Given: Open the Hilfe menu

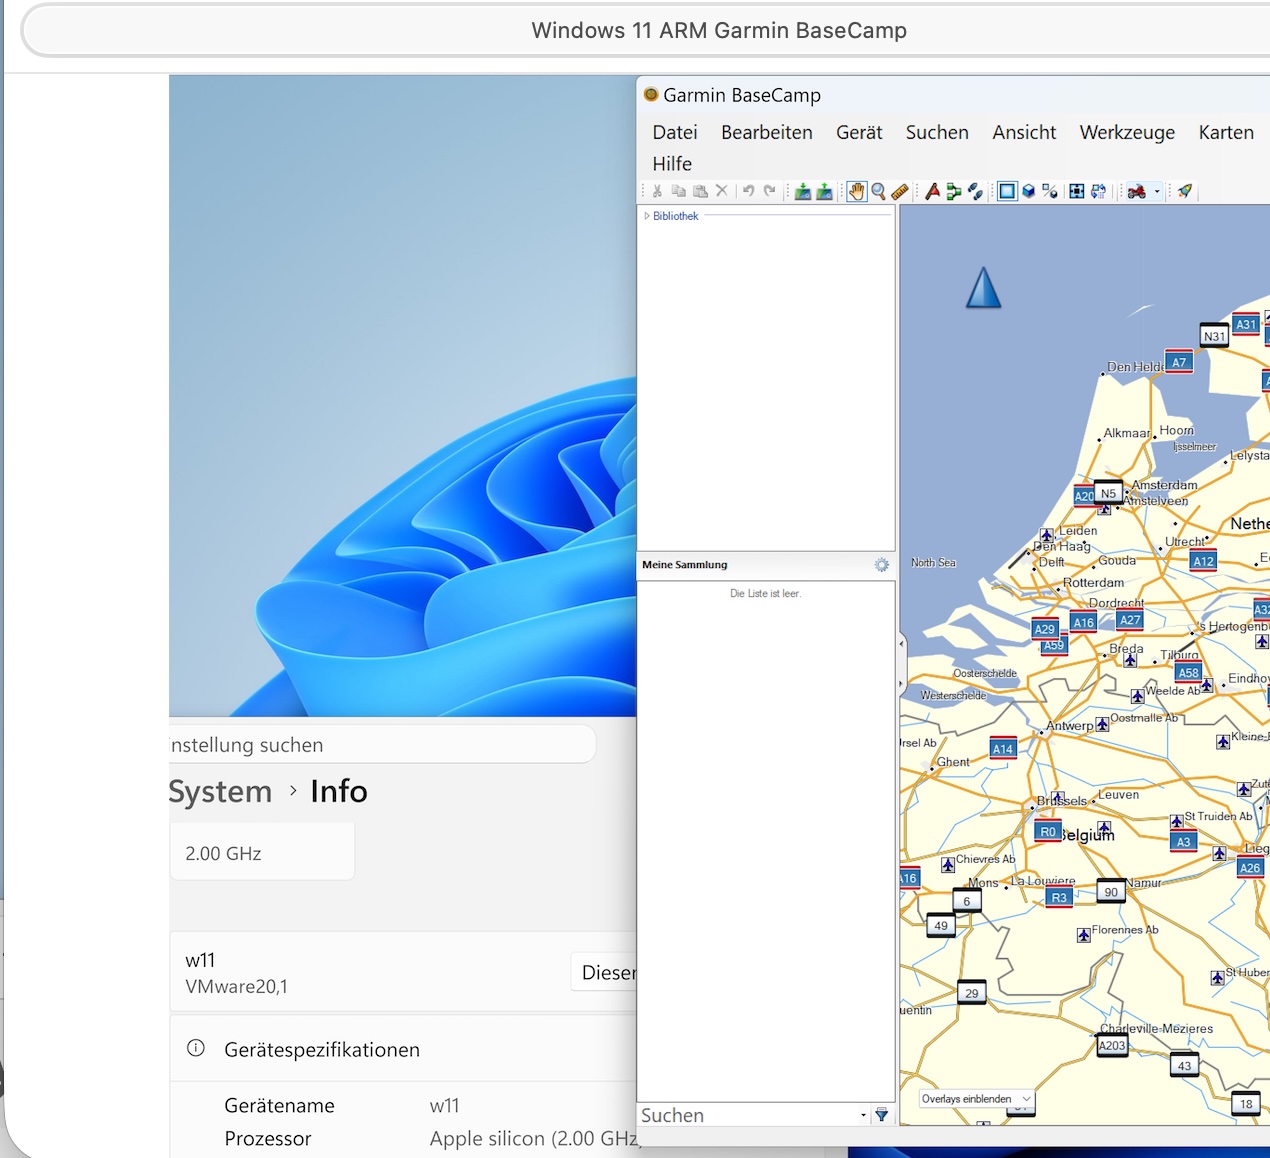Looking at the screenshot, I should pos(672,163).
